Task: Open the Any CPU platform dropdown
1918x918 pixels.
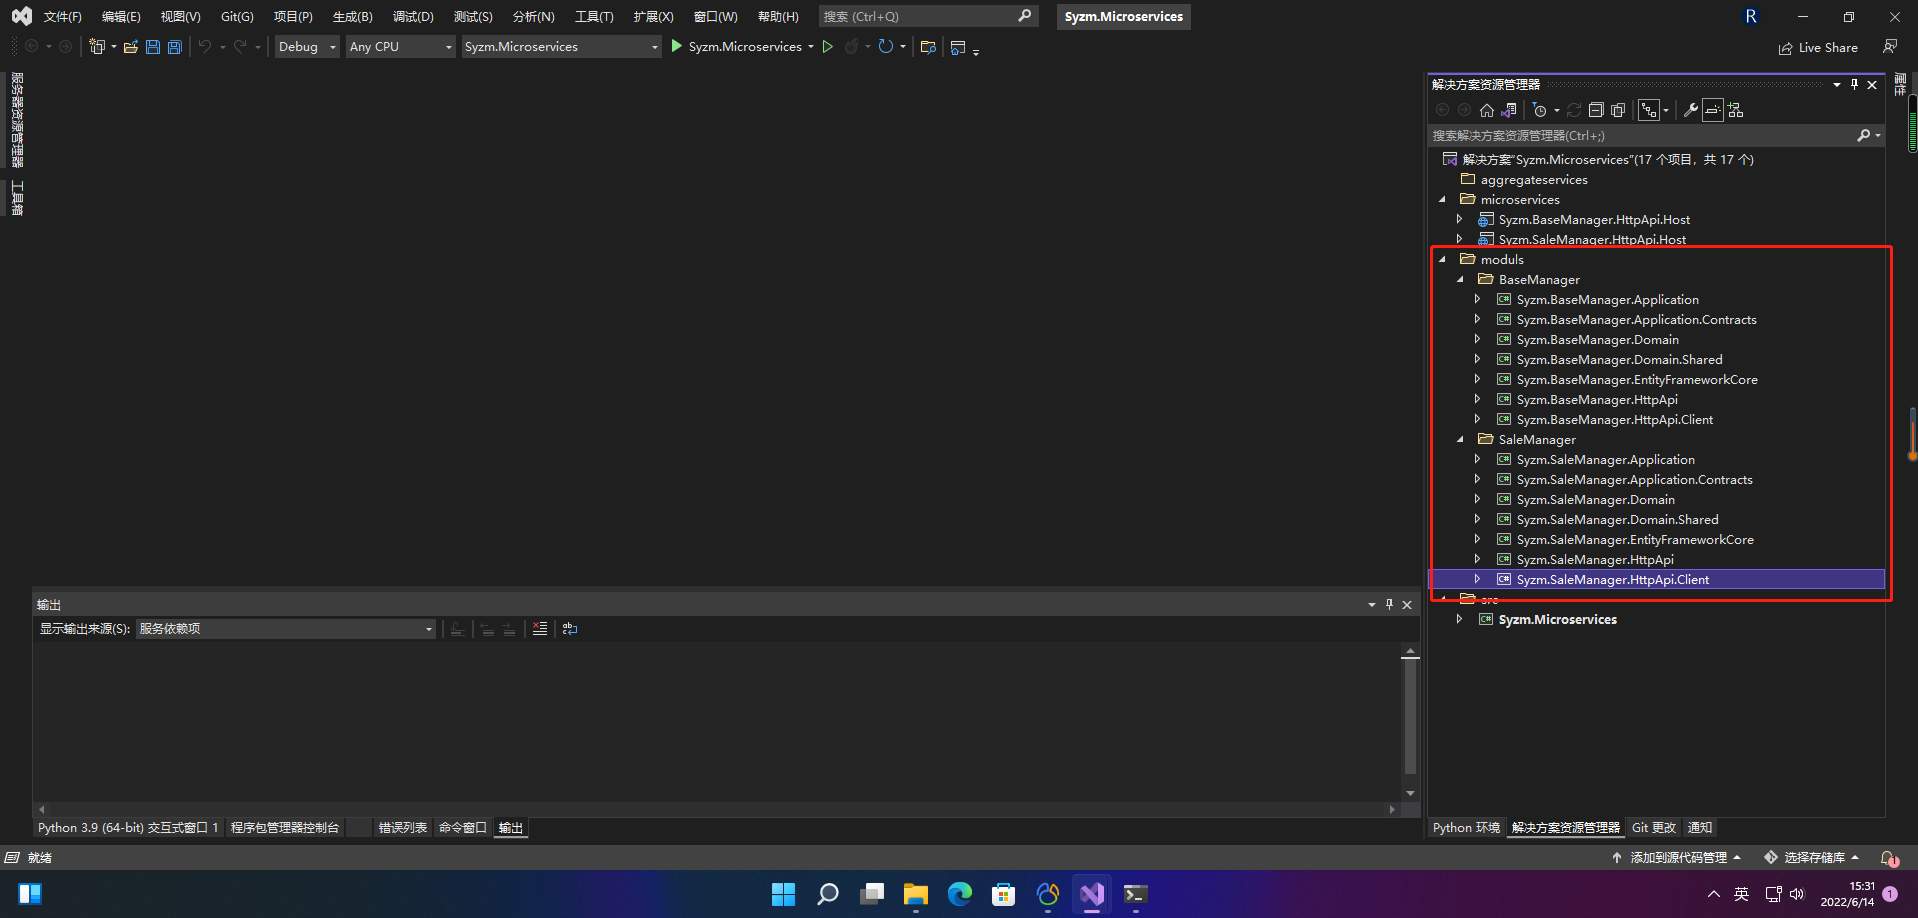Action: 401,47
